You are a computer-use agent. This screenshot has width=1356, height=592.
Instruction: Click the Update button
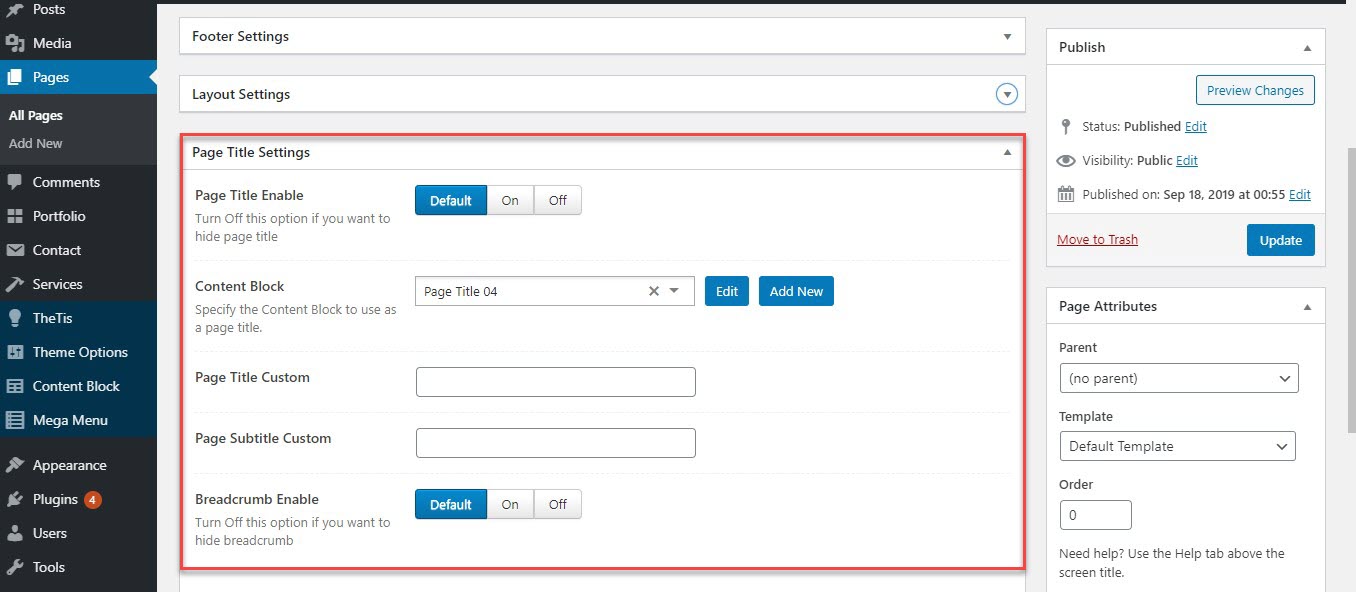(1281, 240)
